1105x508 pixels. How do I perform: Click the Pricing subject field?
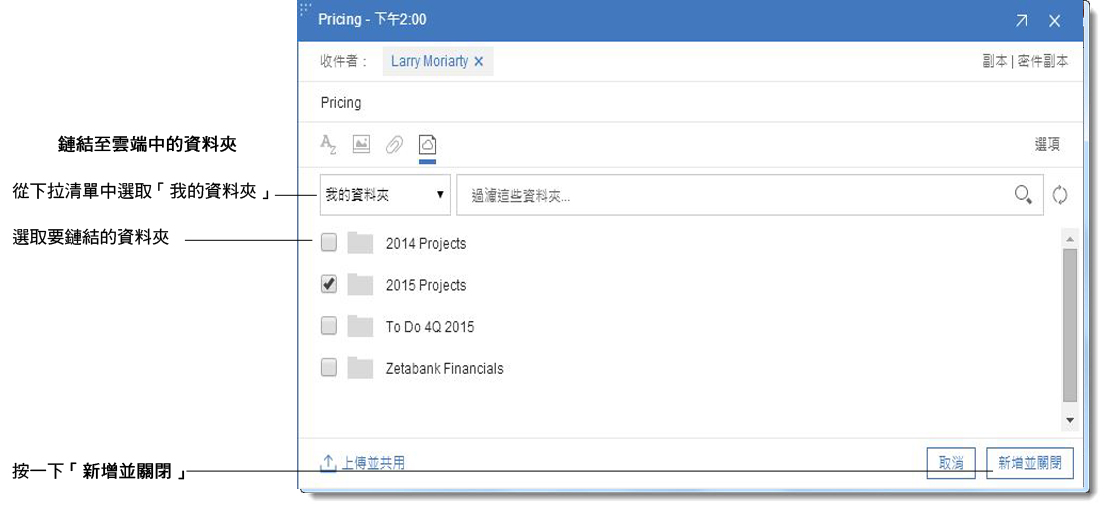pos(691,103)
